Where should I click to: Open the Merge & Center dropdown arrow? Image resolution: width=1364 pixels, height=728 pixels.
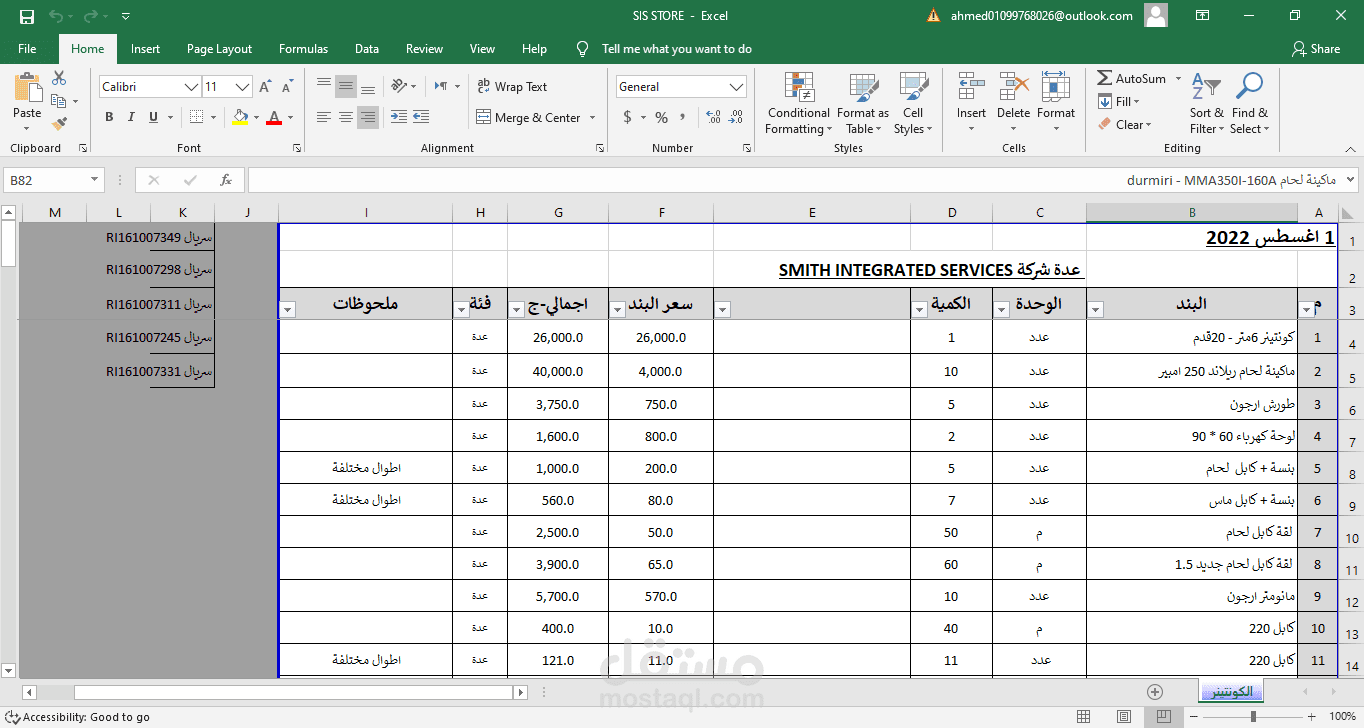(592, 118)
